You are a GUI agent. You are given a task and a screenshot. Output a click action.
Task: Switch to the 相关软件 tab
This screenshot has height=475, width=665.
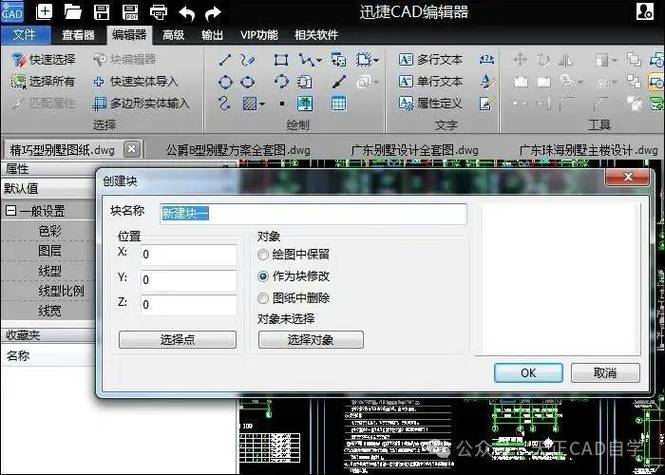pos(316,35)
